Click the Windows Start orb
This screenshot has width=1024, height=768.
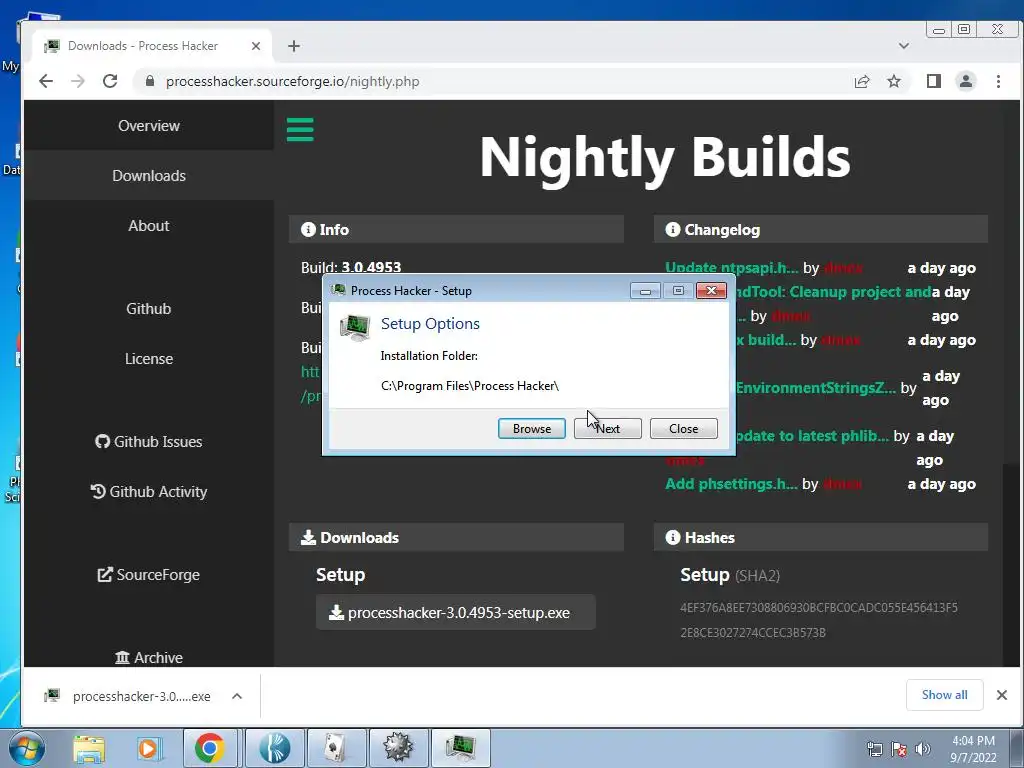(27, 748)
